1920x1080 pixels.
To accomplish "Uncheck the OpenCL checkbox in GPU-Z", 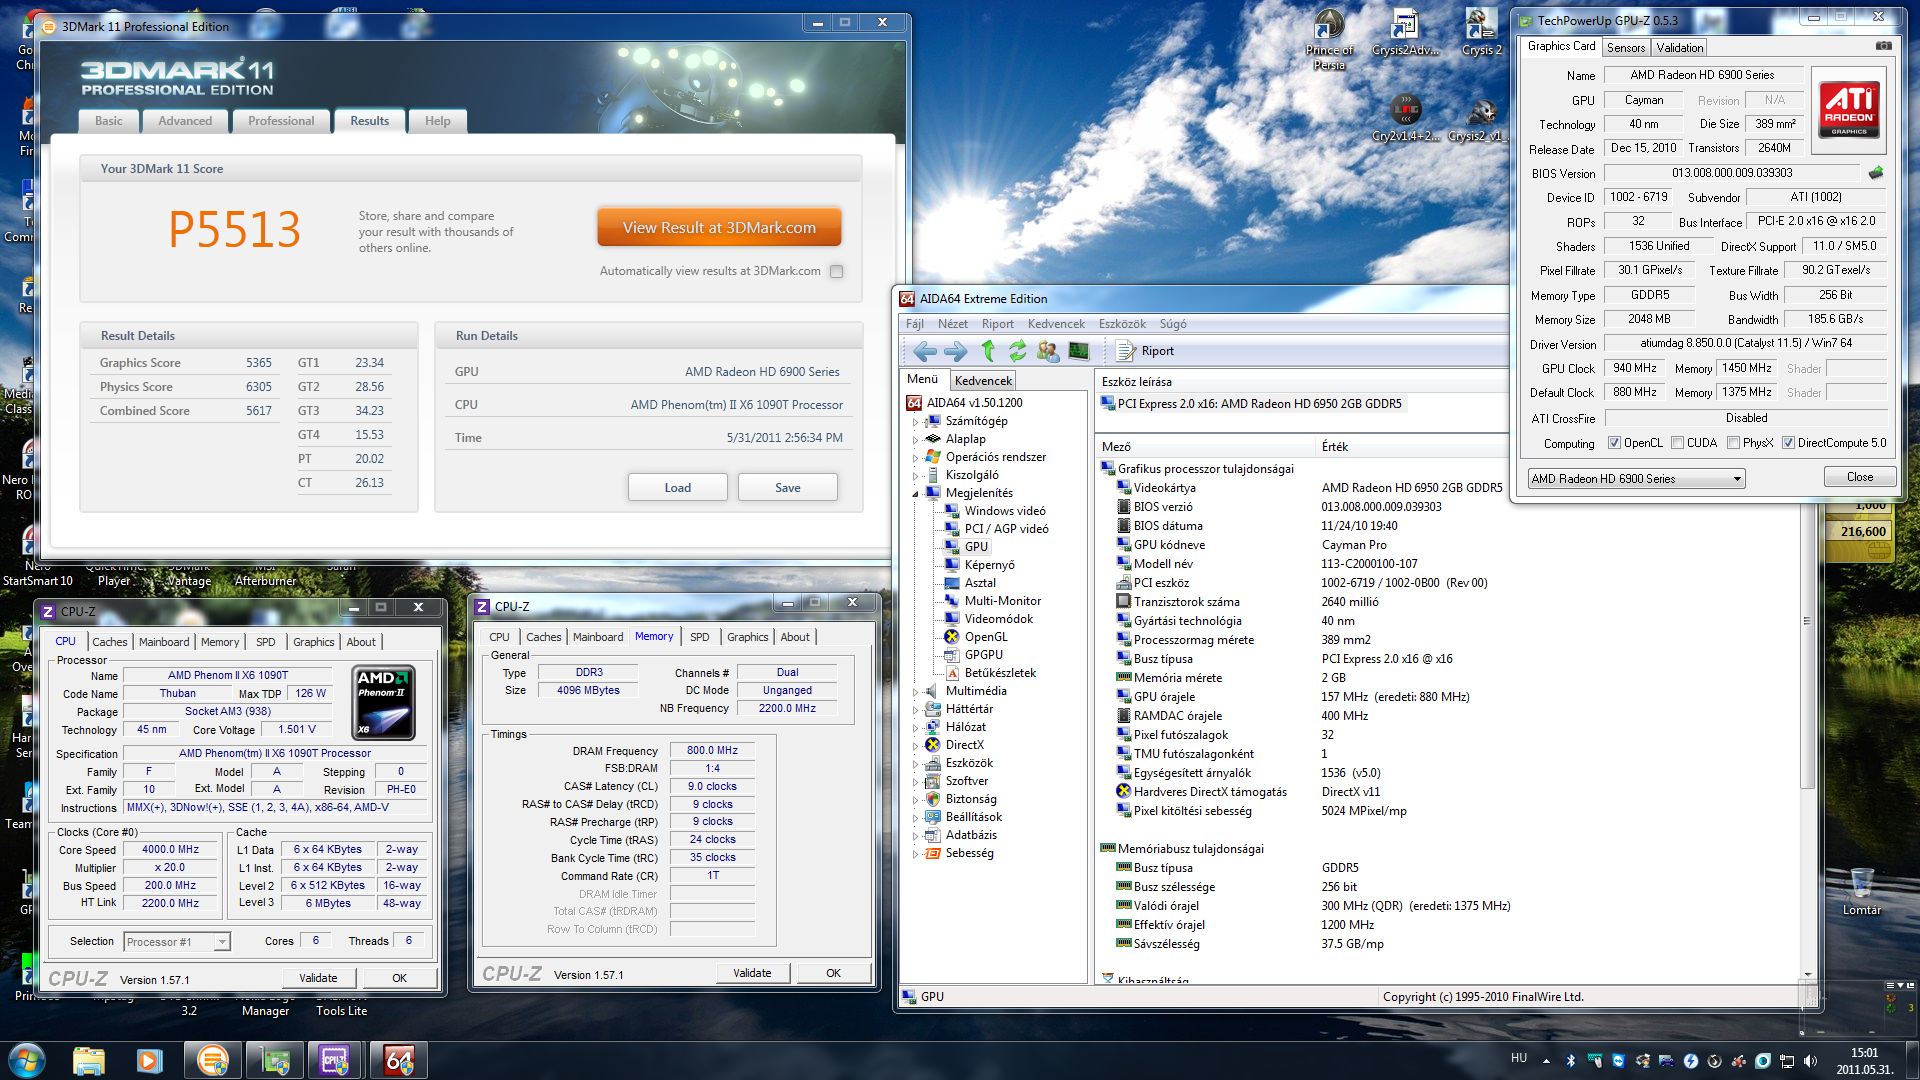I will point(1614,443).
